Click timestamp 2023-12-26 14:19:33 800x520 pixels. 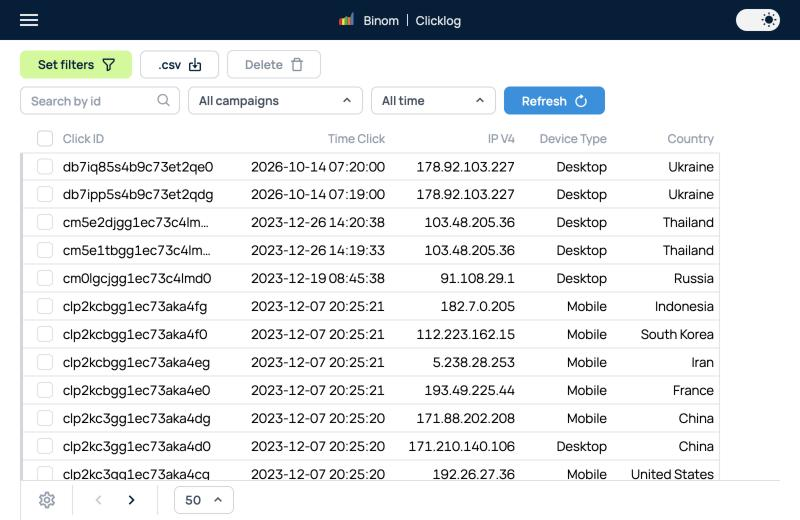click(318, 250)
